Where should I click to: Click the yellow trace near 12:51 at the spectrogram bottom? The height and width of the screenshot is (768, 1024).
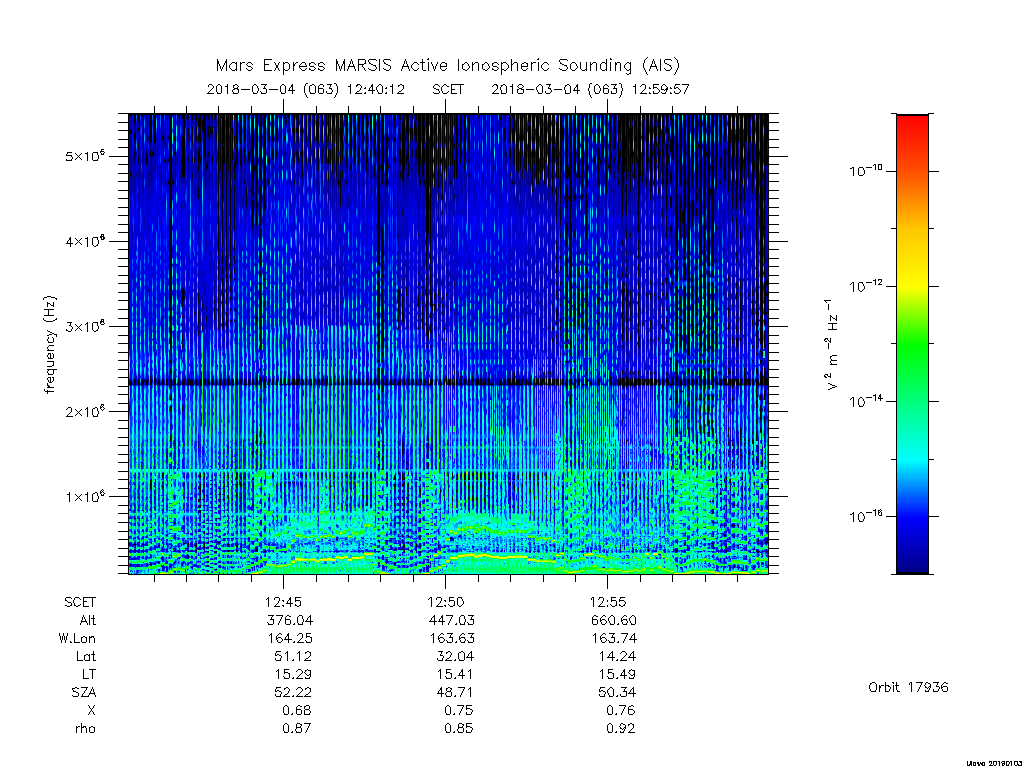tap(480, 556)
